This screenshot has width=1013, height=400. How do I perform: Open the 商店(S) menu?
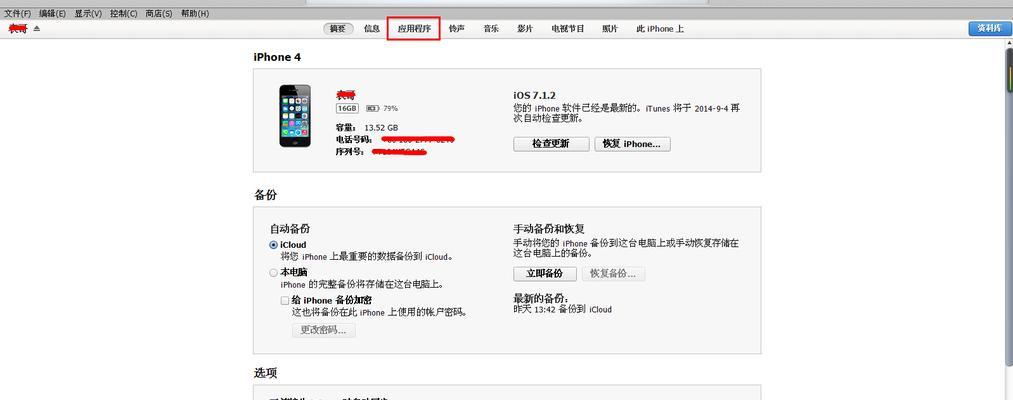[159, 13]
